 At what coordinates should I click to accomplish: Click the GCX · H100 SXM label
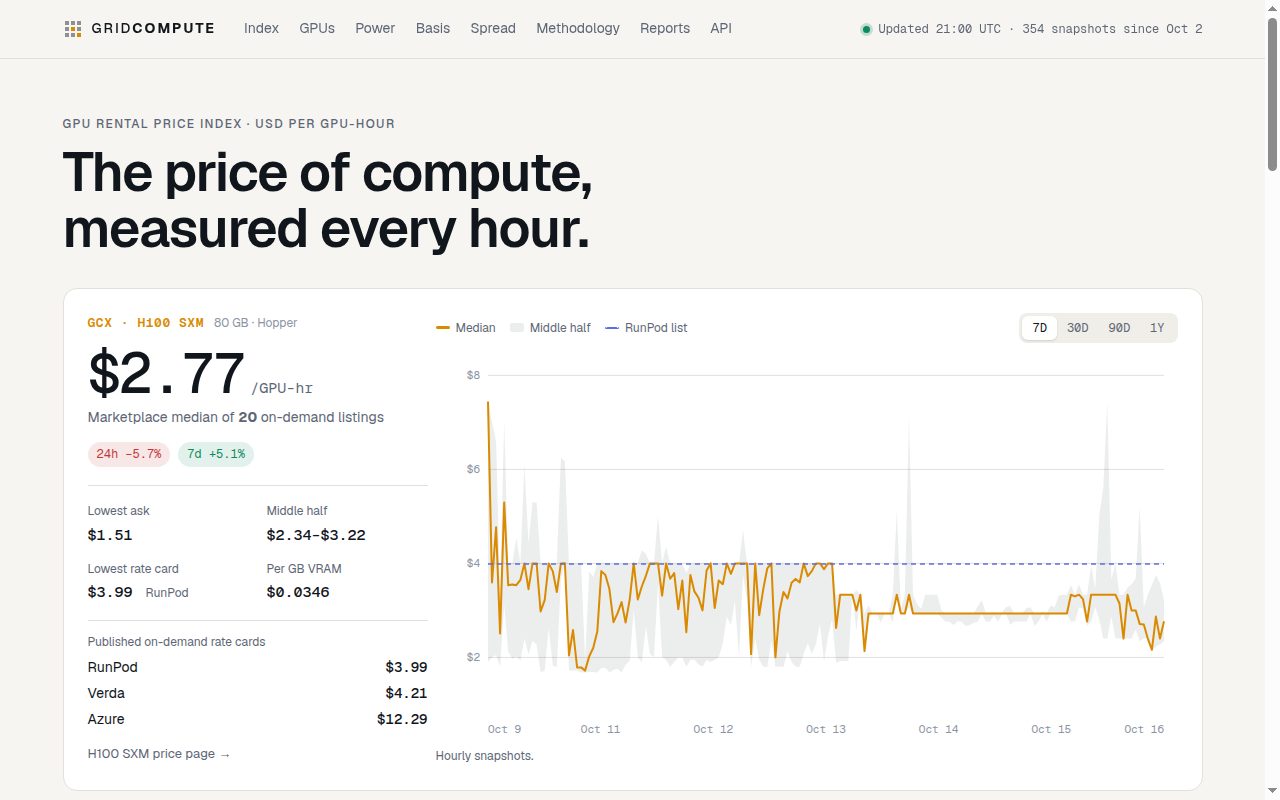146,323
